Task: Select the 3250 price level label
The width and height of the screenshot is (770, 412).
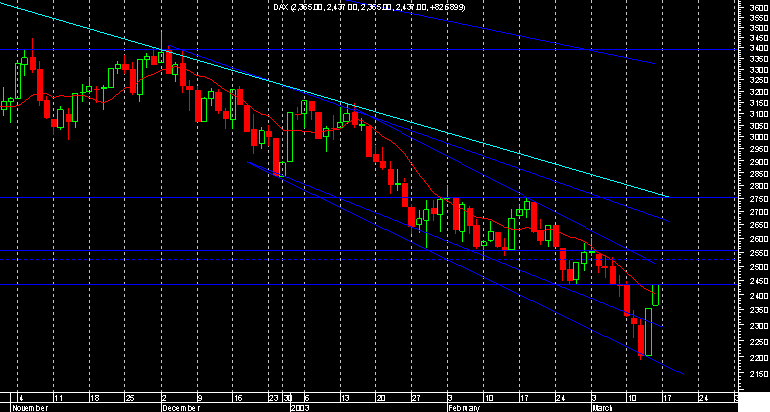Action: [x=759, y=81]
